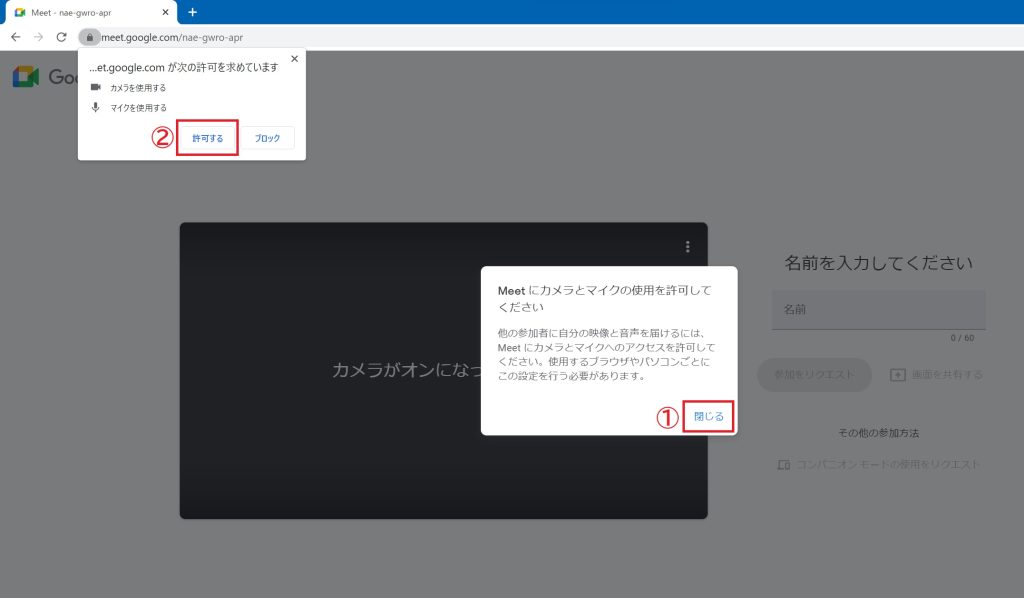This screenshot has height=598, width=1024.
Task: Click the microphone icon in the permission prompt
Action: [96, 107]
